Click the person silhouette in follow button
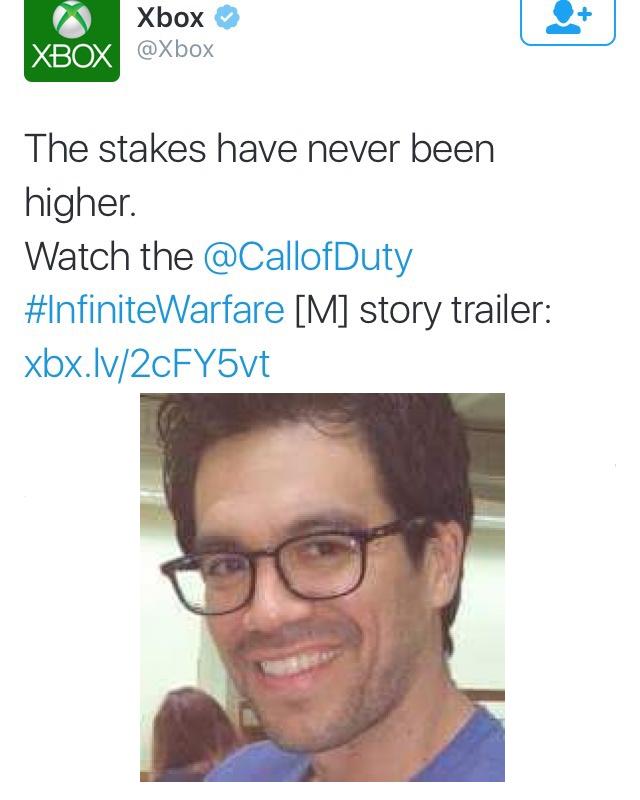 tap(563, 20)
